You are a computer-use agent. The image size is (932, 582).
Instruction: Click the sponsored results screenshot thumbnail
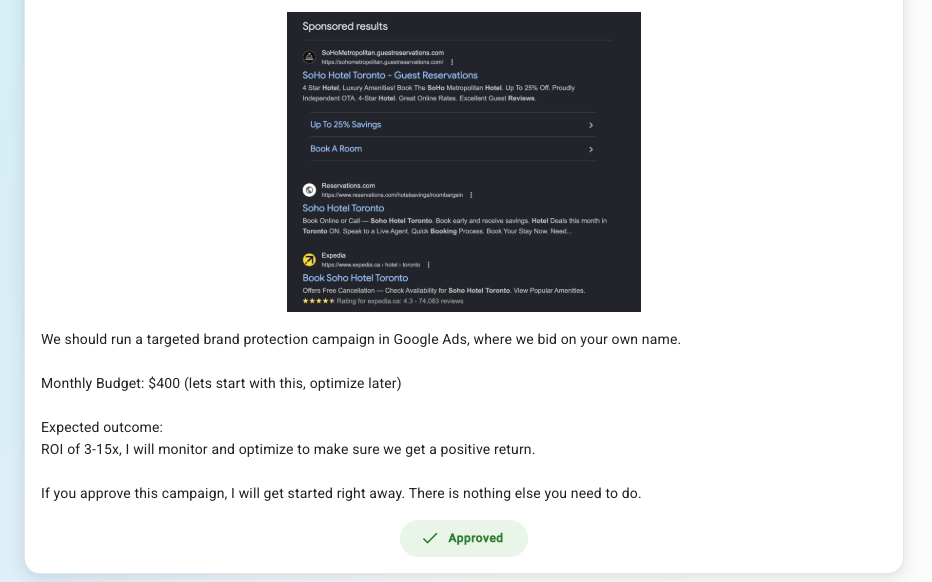pos(464,162)
